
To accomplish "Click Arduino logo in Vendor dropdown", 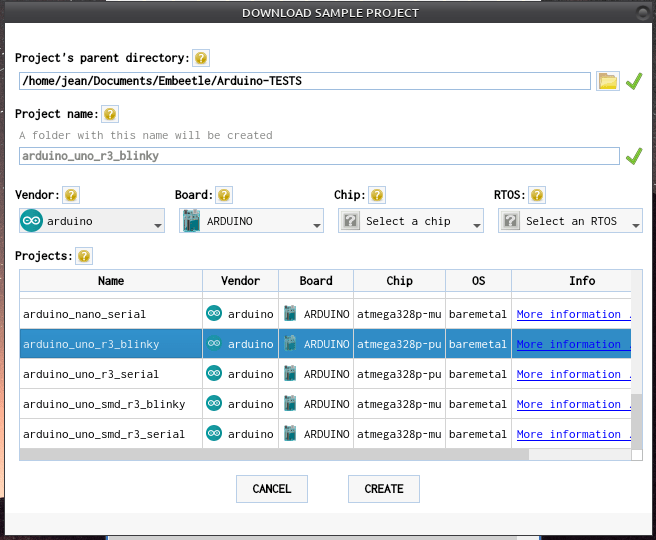I will click(x=31, y=220).
